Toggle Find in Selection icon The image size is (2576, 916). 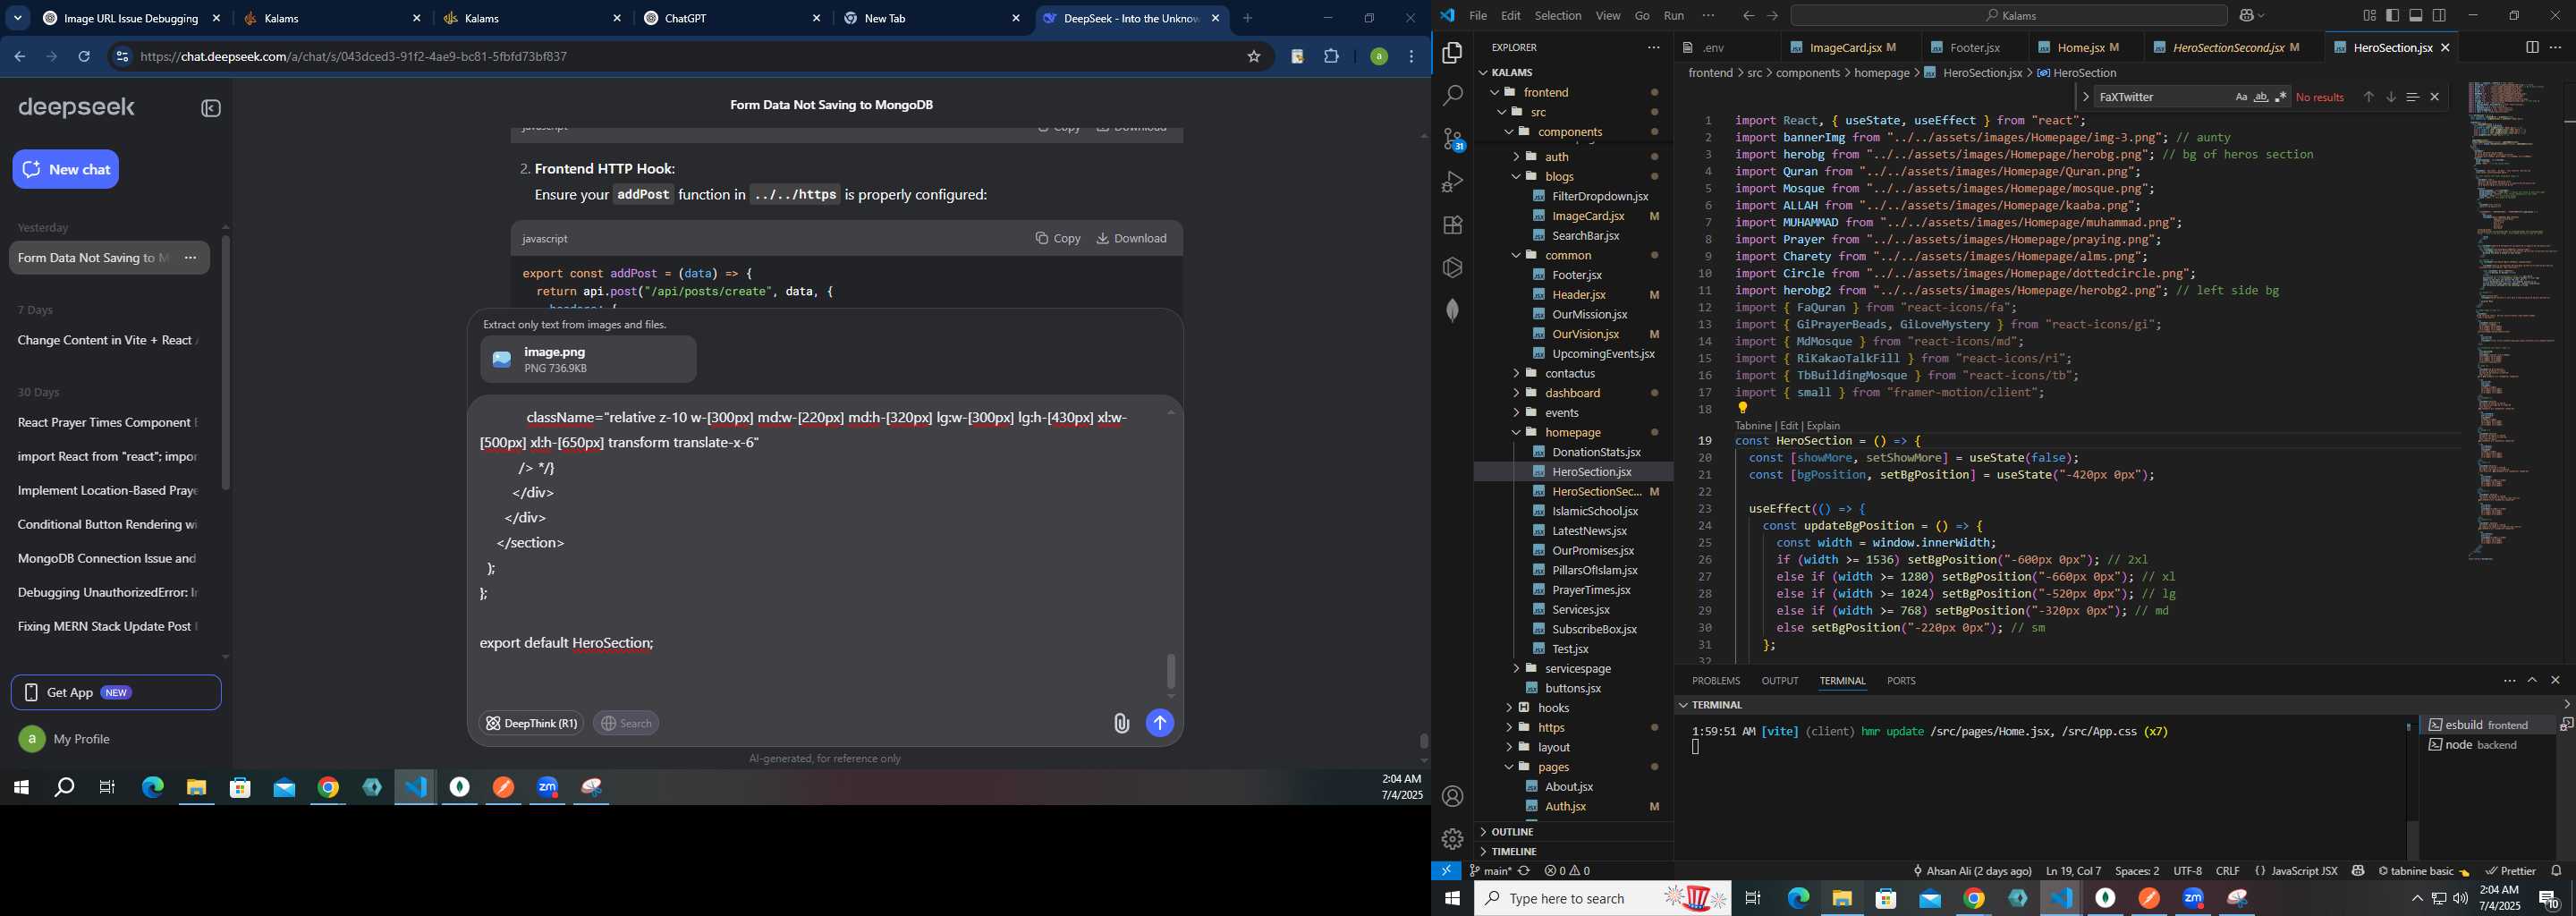tap(2412, 97)
